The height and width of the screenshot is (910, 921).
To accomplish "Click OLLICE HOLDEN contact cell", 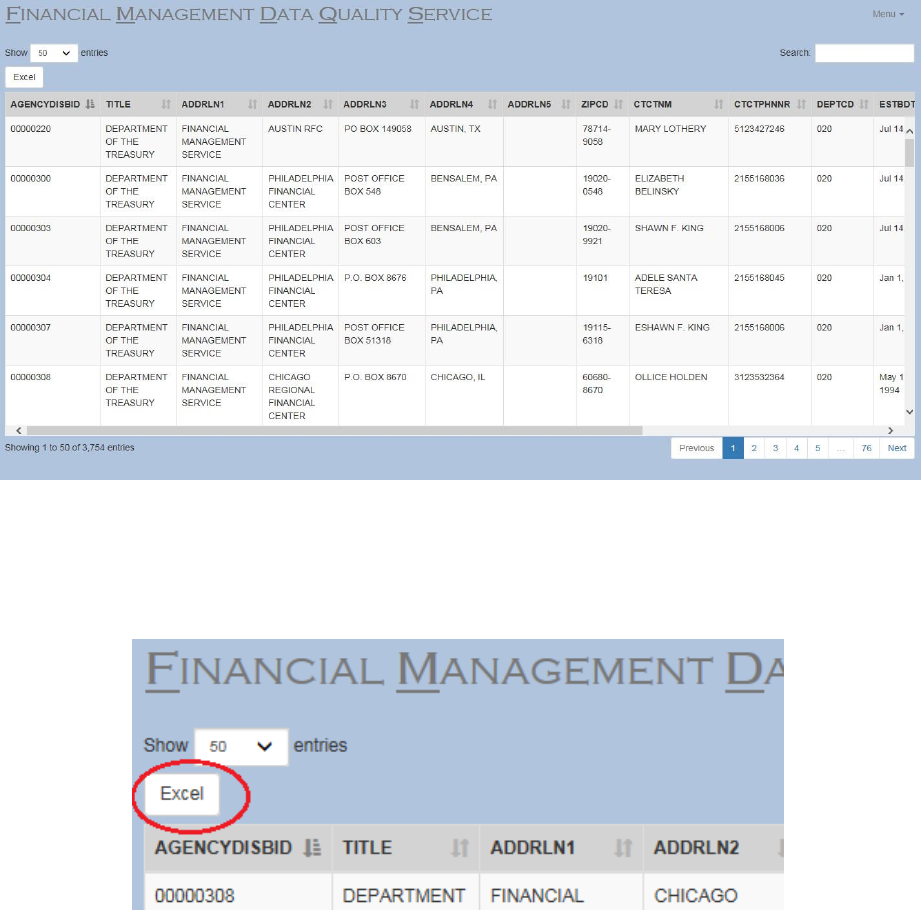I will point(678,395).
